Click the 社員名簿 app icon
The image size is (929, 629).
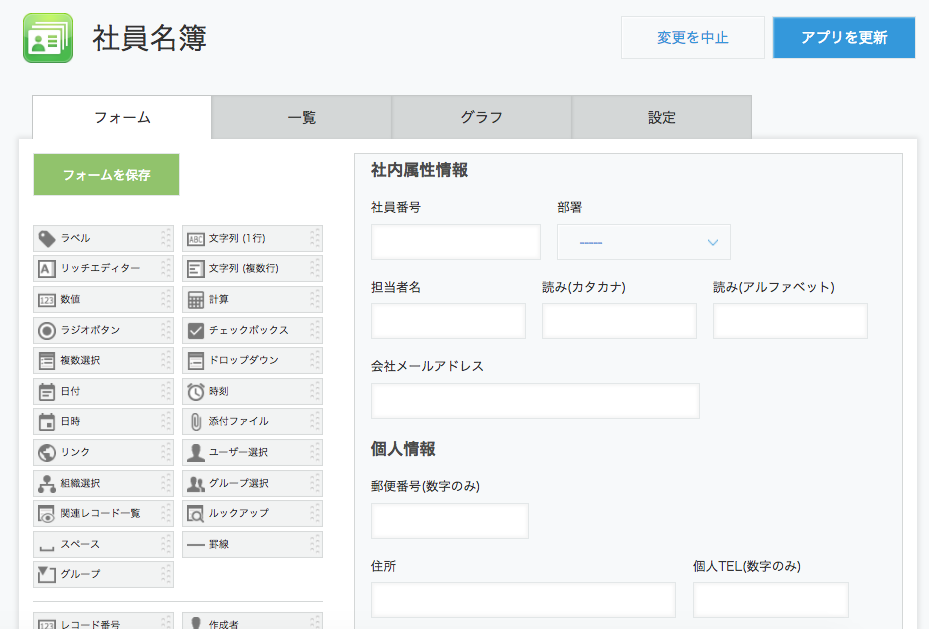pyautogui.click(x=48, y=38)
